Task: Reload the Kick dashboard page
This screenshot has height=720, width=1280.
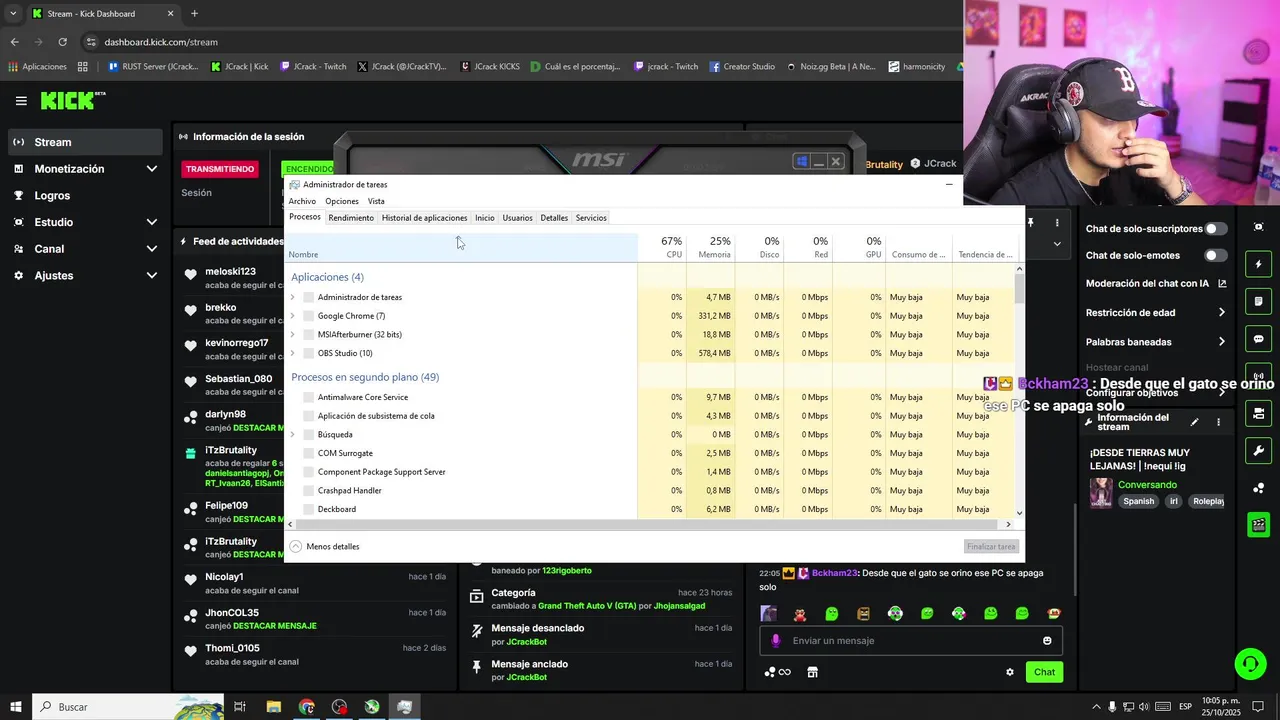Action: click(x=62, y=42)
